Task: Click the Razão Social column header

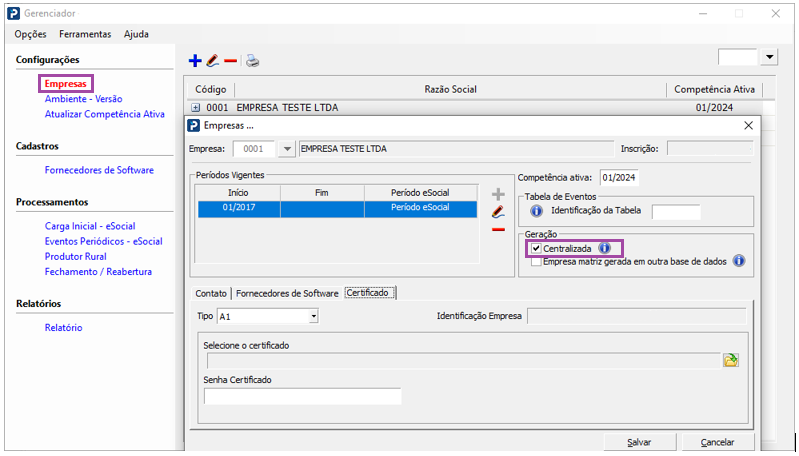Action: (x=450, y=89)
